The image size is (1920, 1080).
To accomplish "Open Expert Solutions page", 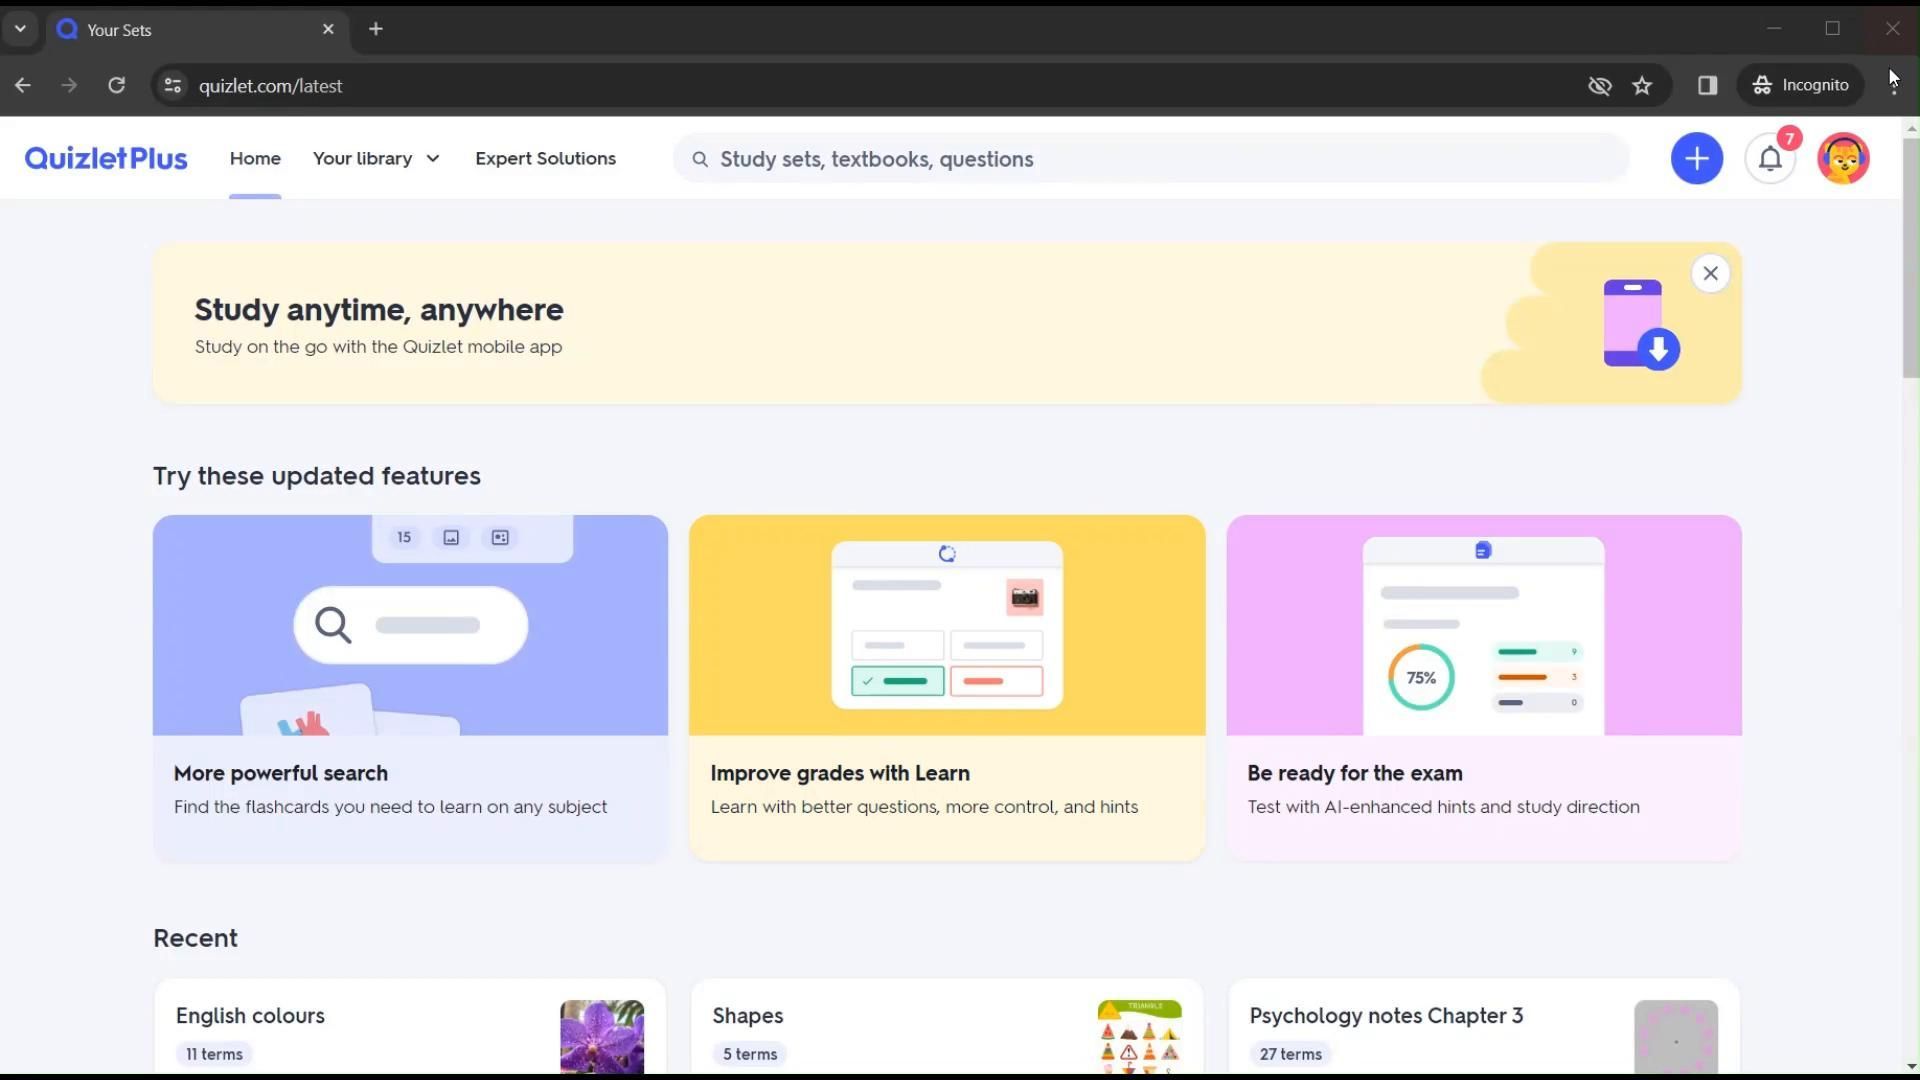I will tap(545, 159).
